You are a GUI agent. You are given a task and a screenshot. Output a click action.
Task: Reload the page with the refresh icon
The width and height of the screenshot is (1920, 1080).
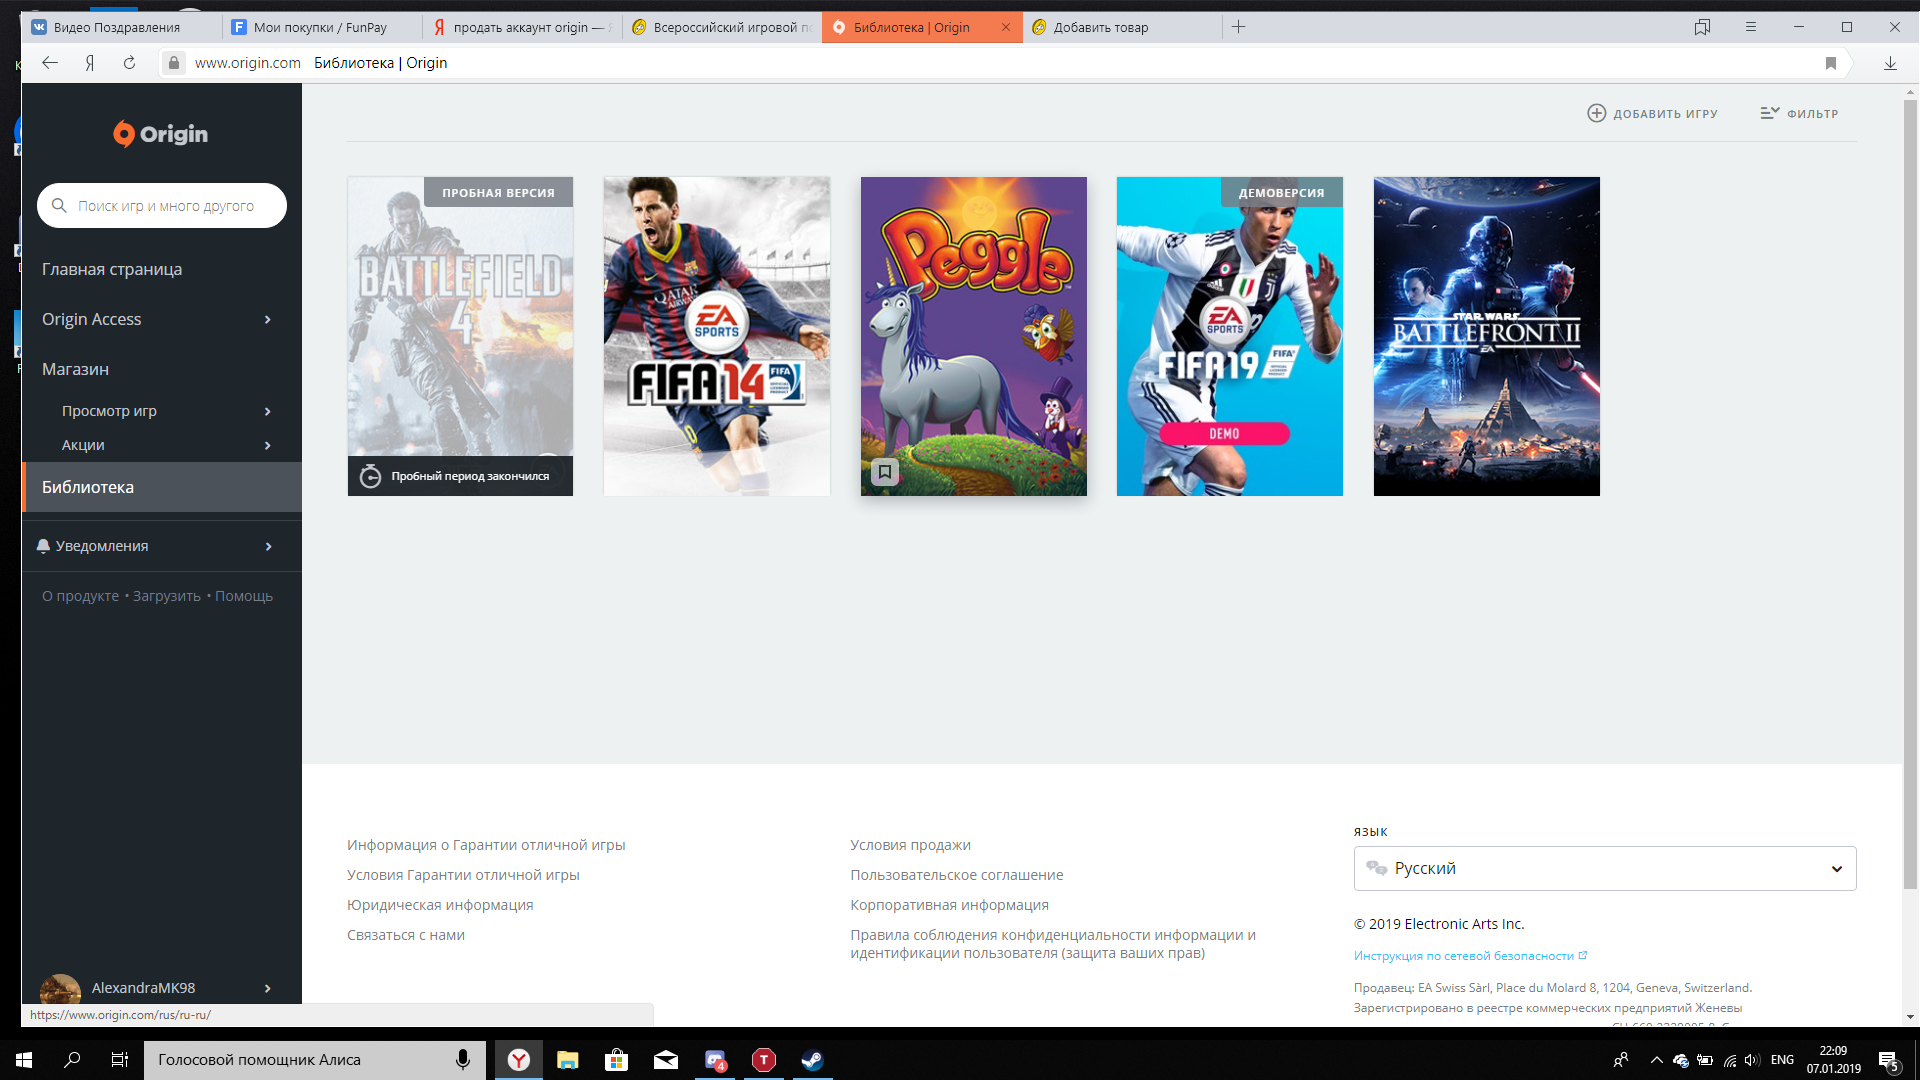coord(129,63)
